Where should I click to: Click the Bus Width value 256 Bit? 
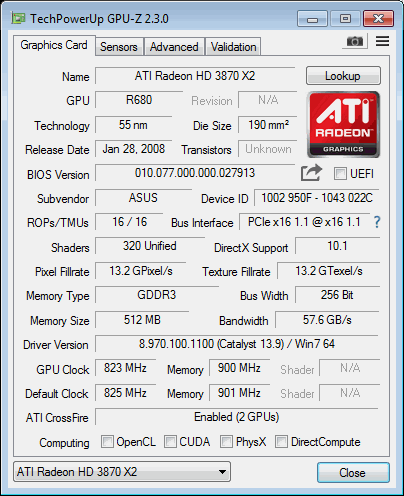(x=337, y=295)
